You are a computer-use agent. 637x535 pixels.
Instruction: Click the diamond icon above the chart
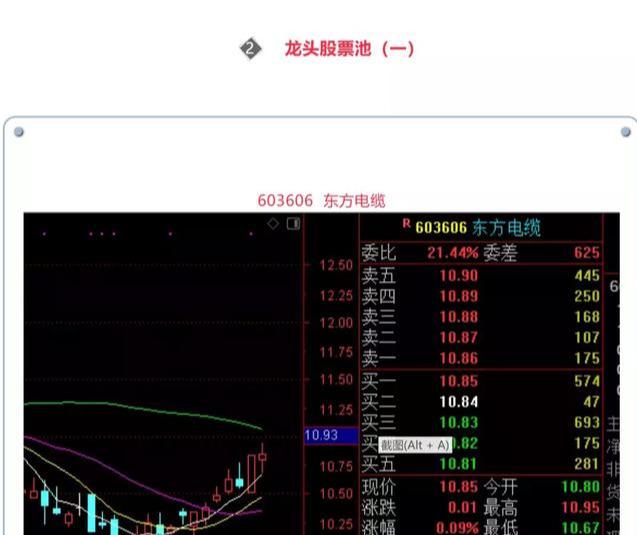[273, 223]
